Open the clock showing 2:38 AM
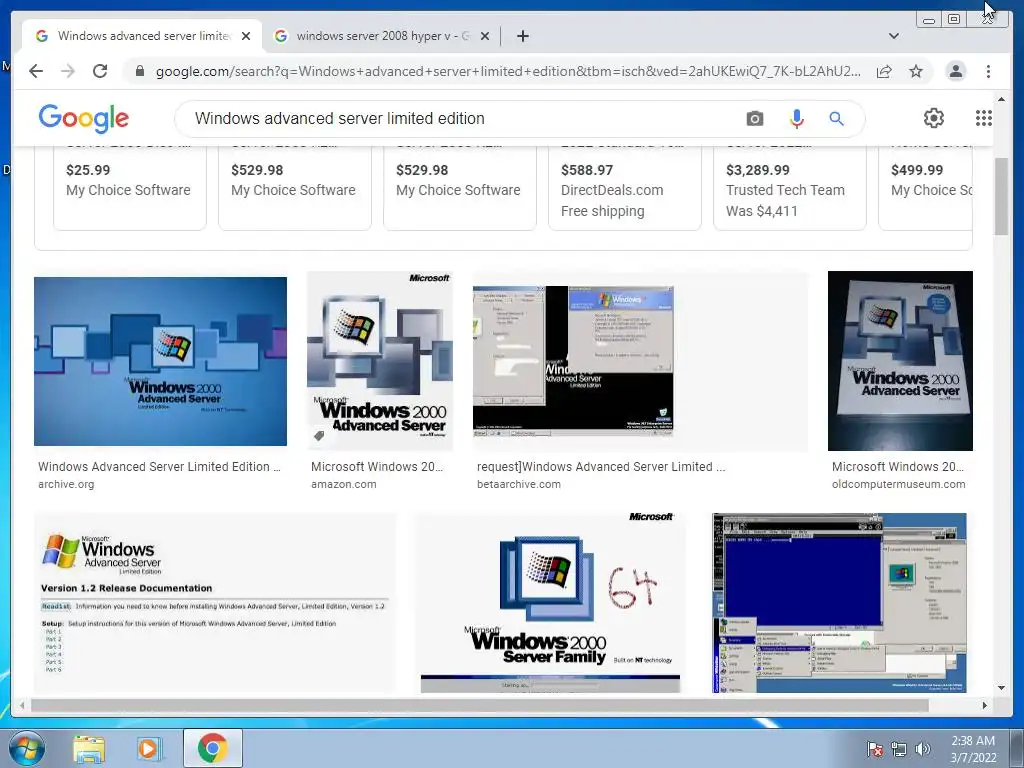The width and height of the screenshot is (1024, 768). [973, 749]
